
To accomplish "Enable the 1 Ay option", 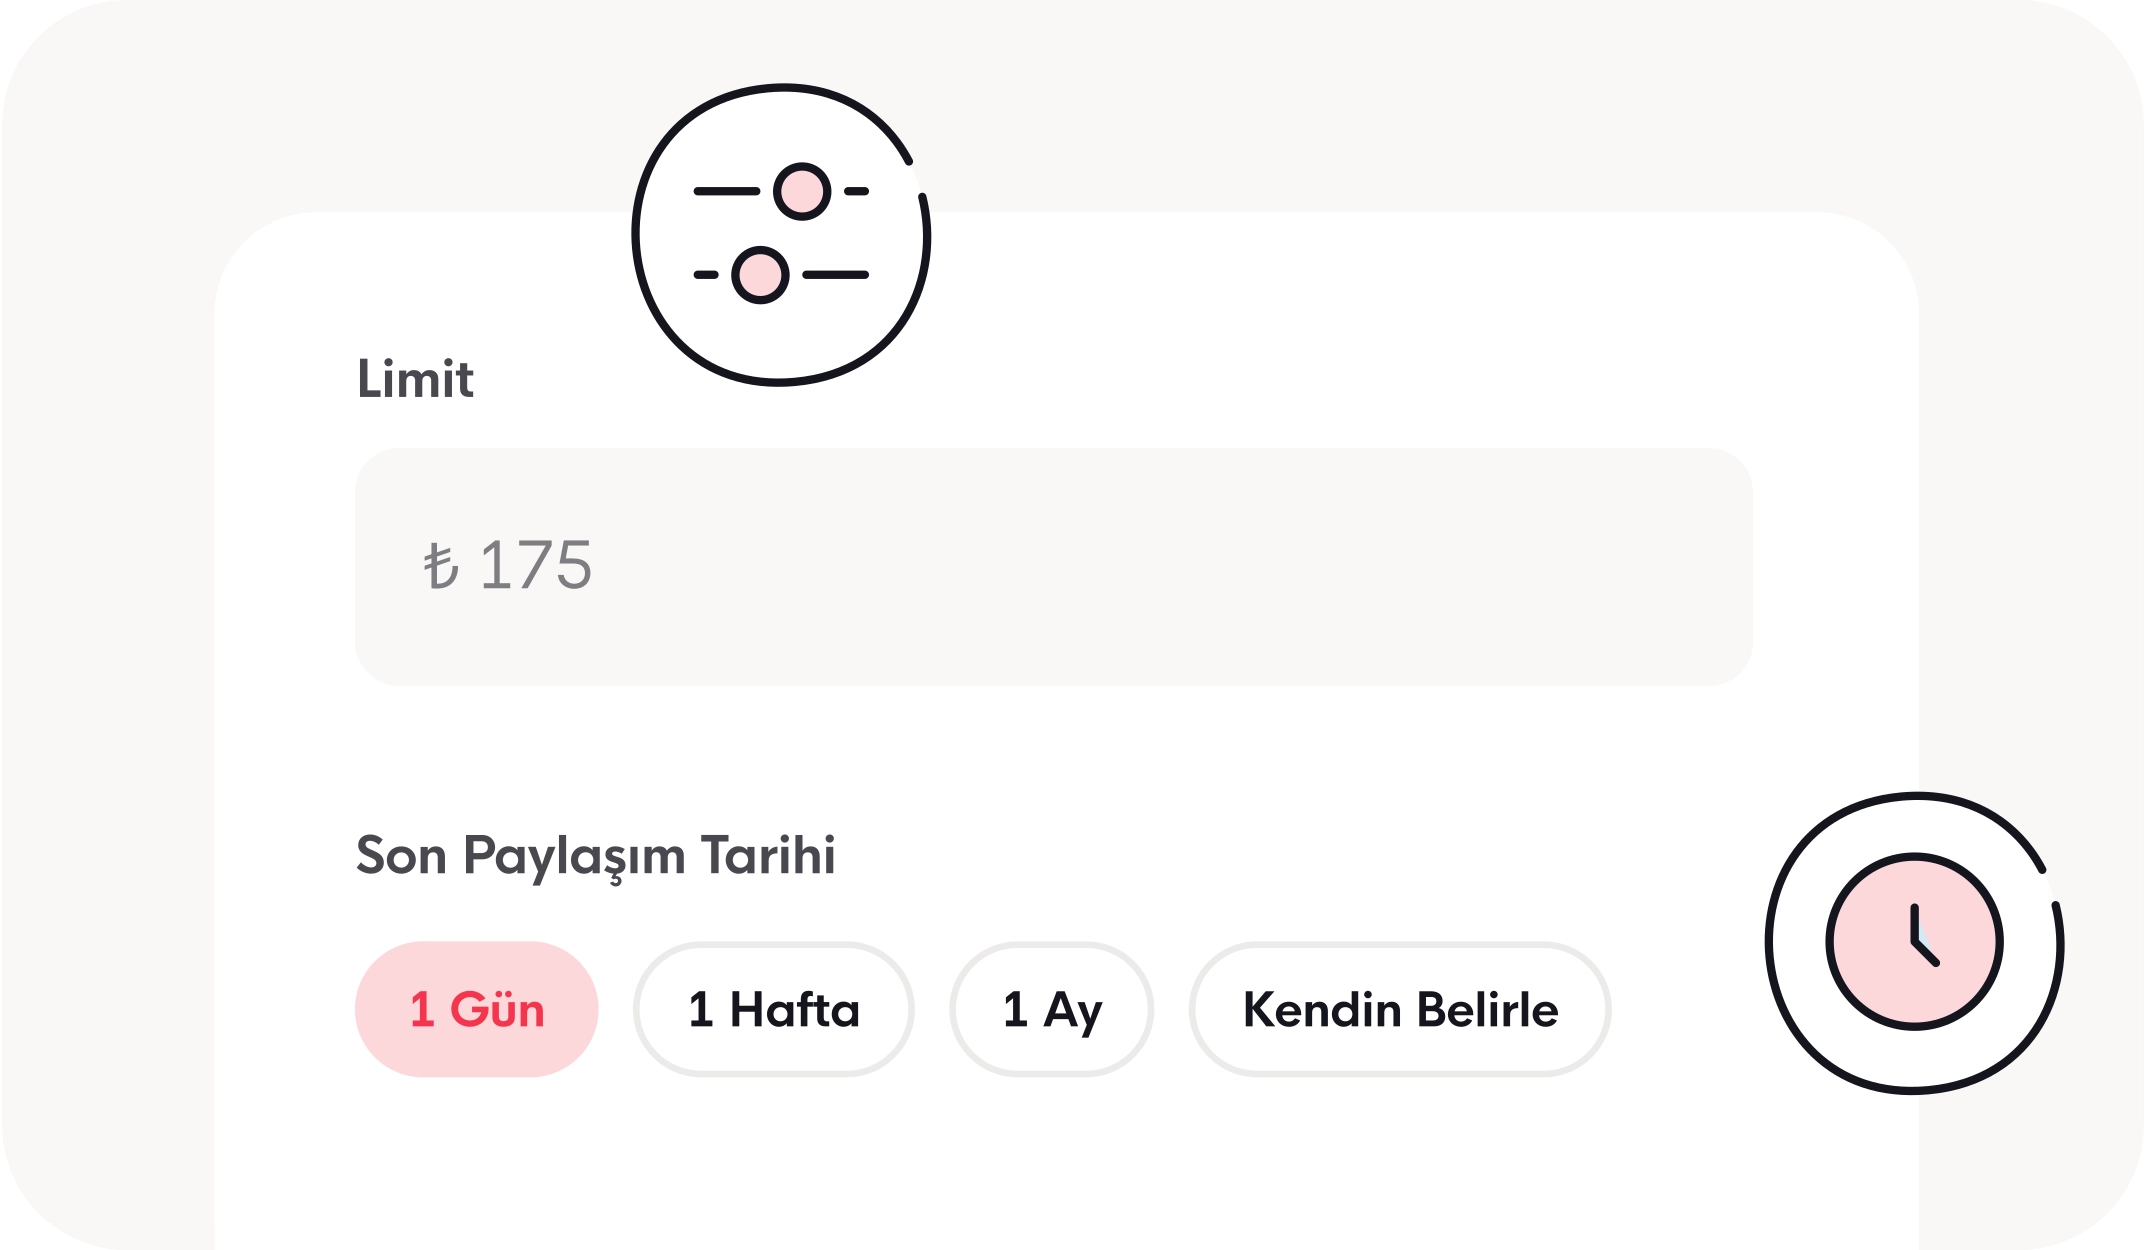I will pos(1052,1009).
